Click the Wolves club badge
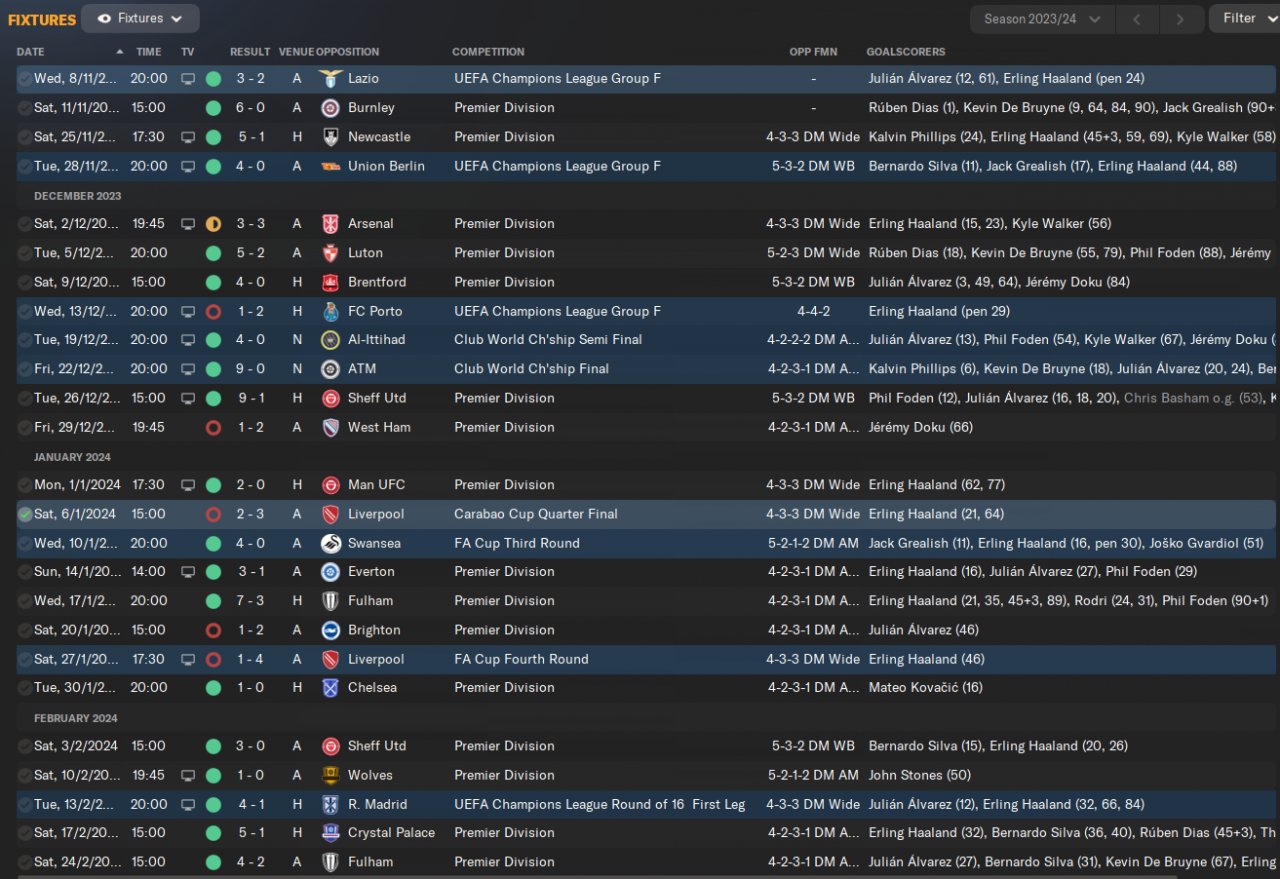The image size is (1280, 879). [330, 775]
